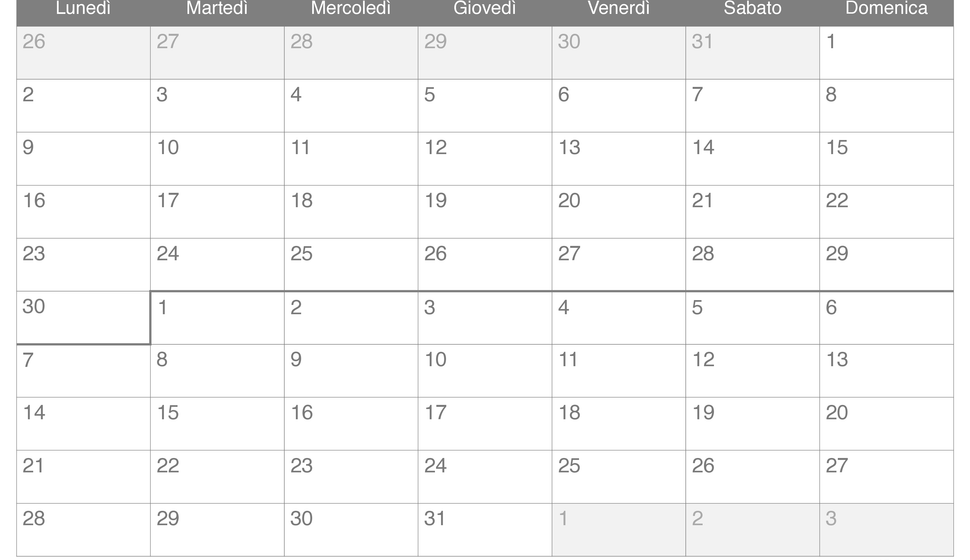The height and width of the screenshot is (560, 970).
Task: Select day 20 in the Venerdì column
Action: coord(619,212)
